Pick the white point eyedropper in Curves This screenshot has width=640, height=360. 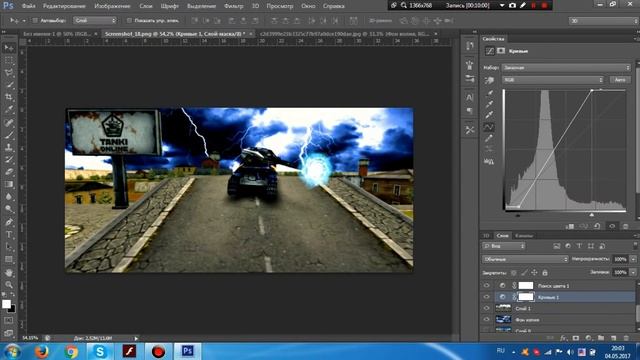(x=489, y=116)
